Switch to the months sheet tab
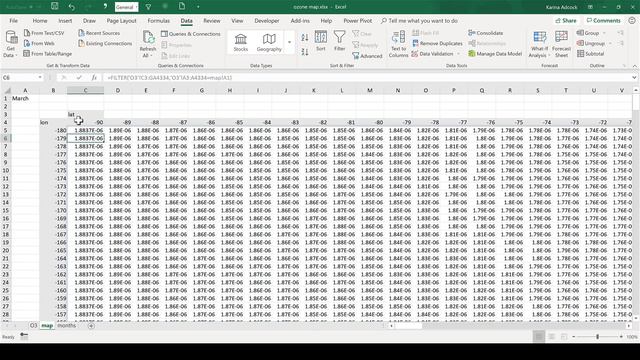The height and width of the screenshot is (360, 640). point(67,326)
